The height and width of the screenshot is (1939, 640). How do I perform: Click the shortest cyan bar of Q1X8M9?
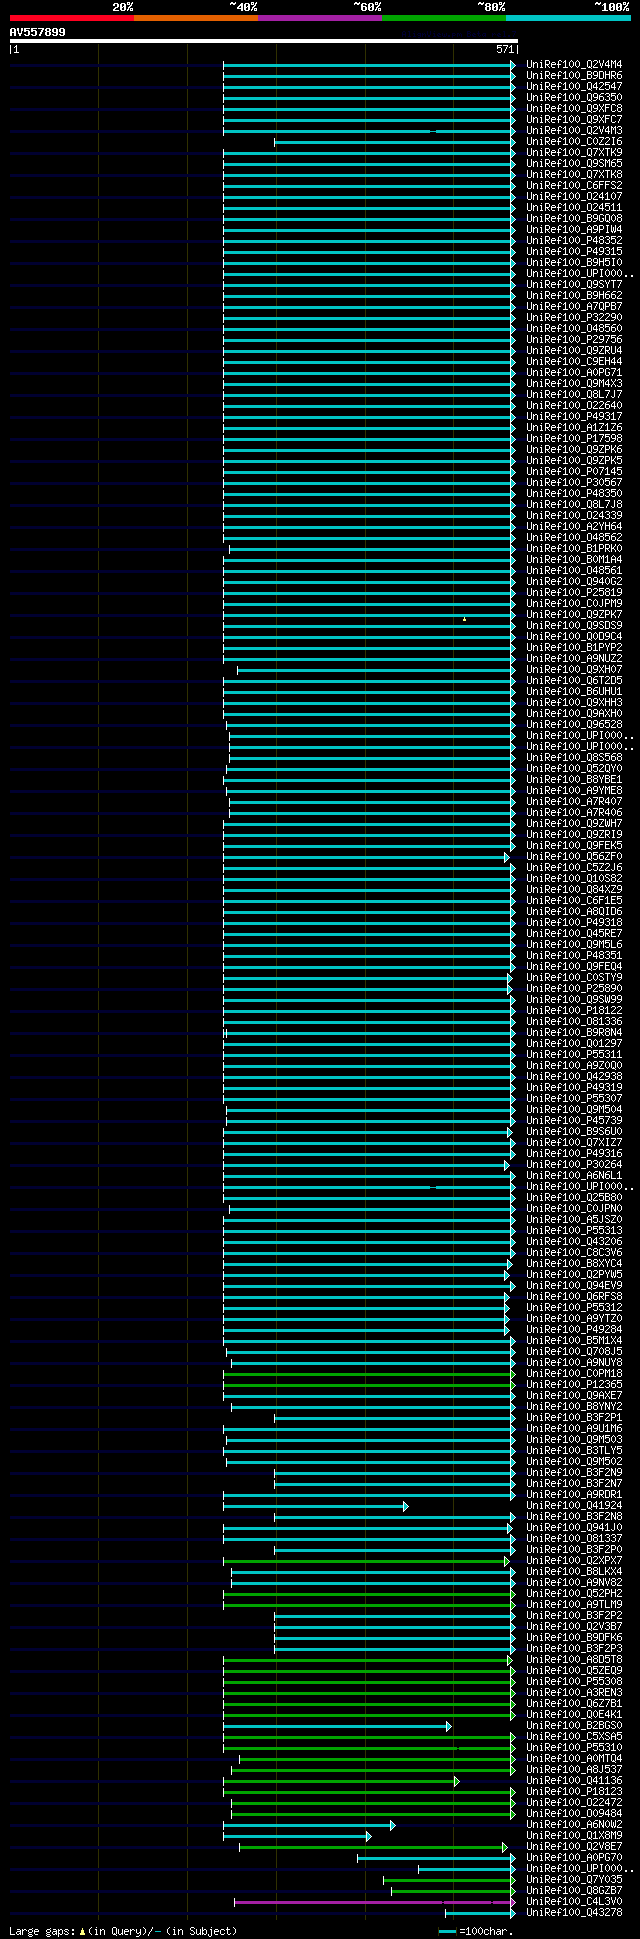tap(297, 1835)
